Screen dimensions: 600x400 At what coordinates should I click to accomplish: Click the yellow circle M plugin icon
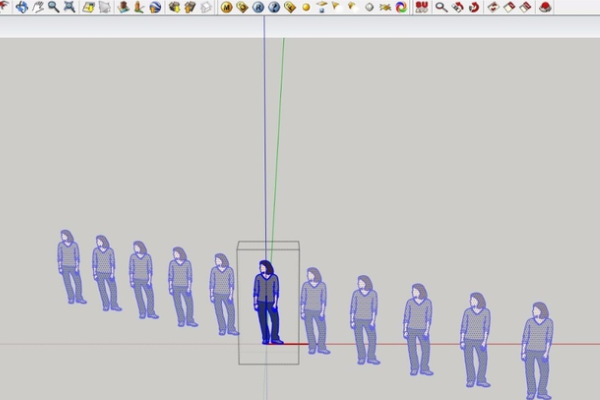click(227, 7)
